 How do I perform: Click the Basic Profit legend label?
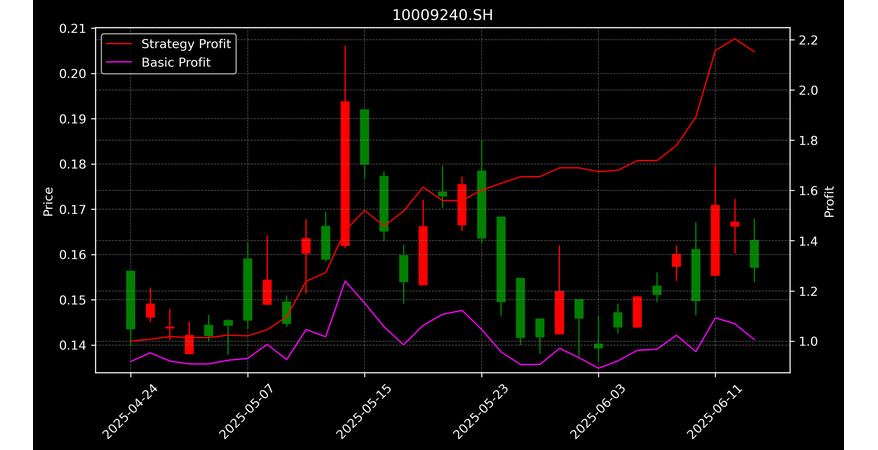pyautogui.click(x=176, y=62)
